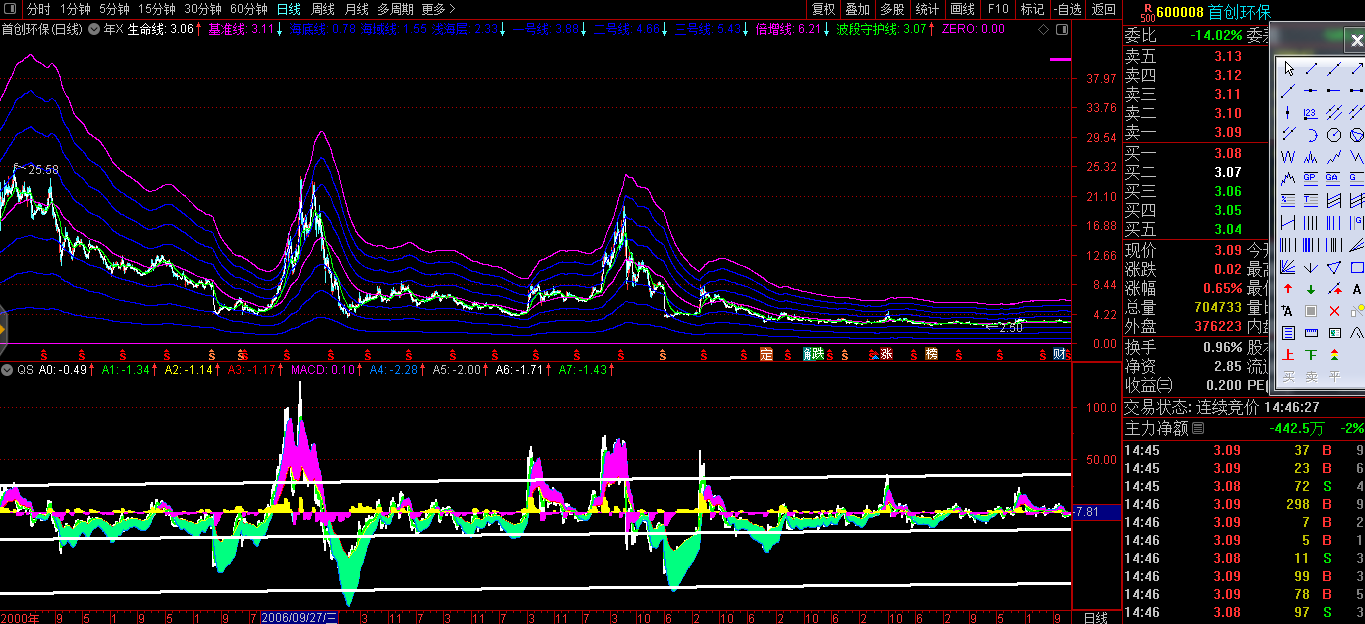1365x624 pixels.
Task: Click the 2006/09/27 date label
Action: point(300,618)
